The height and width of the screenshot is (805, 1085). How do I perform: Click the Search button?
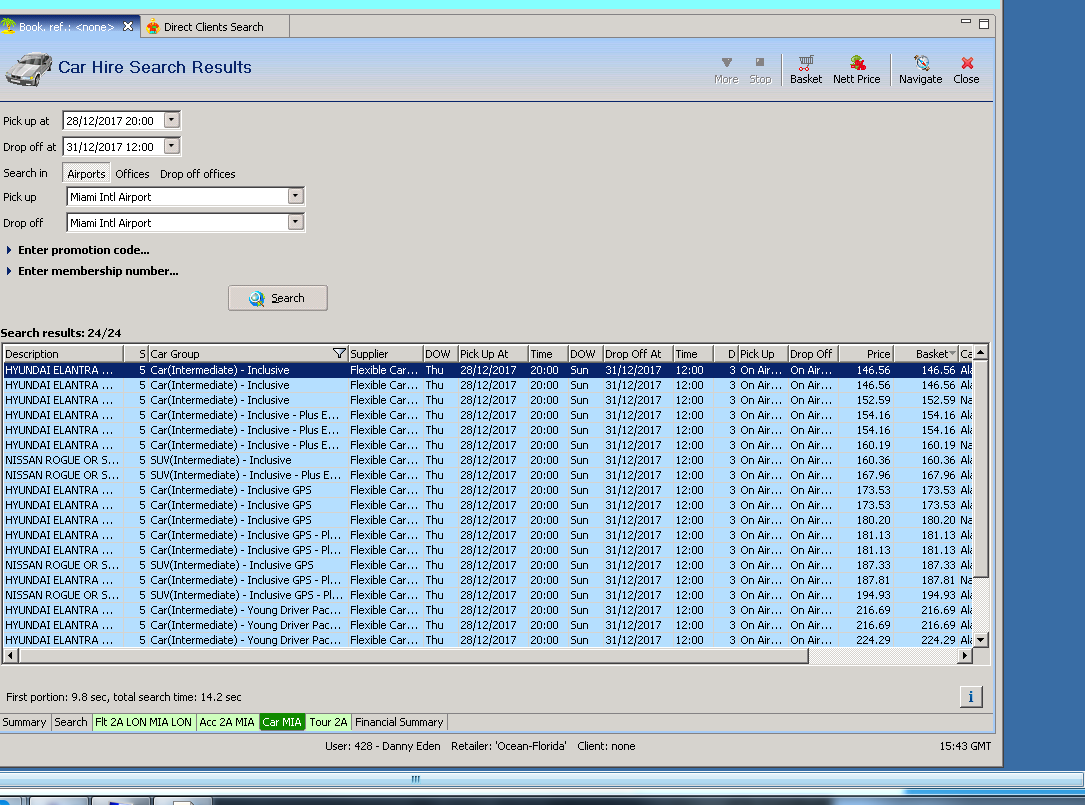[277, 298]
